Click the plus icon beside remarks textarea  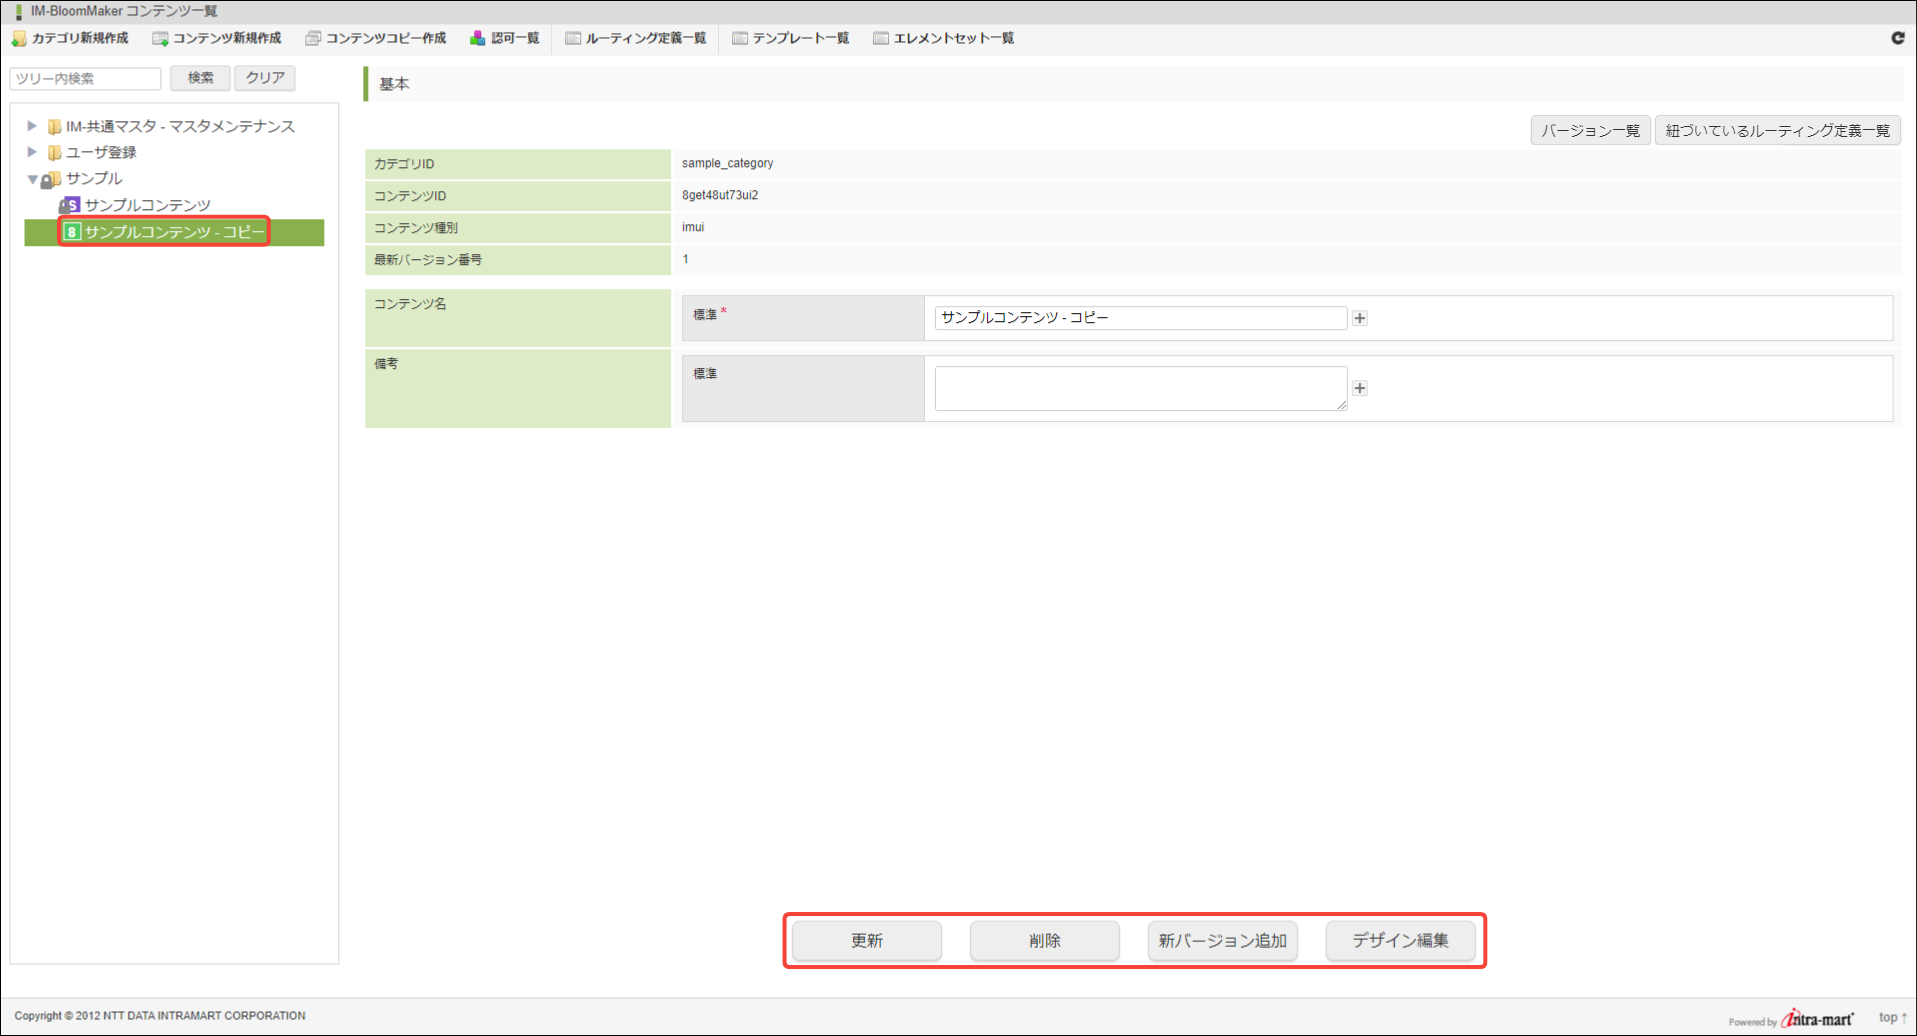point(1360,388)
